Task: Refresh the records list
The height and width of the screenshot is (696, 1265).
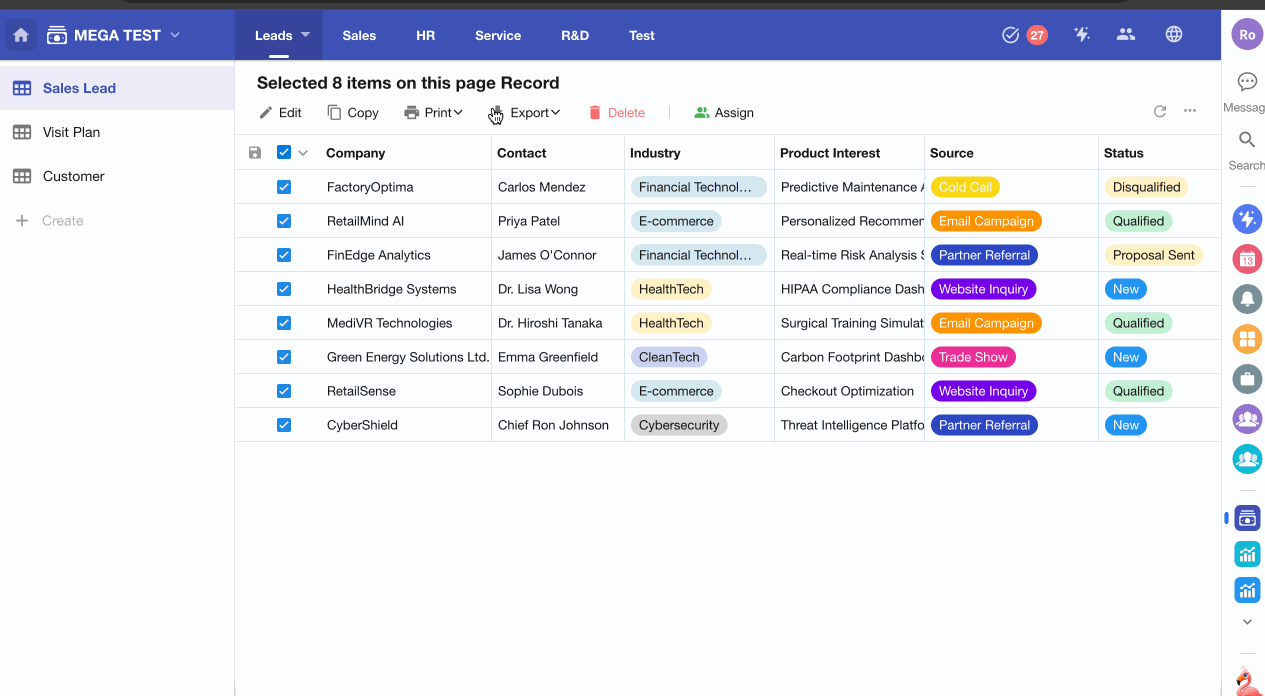Action: pos(1160,111)
